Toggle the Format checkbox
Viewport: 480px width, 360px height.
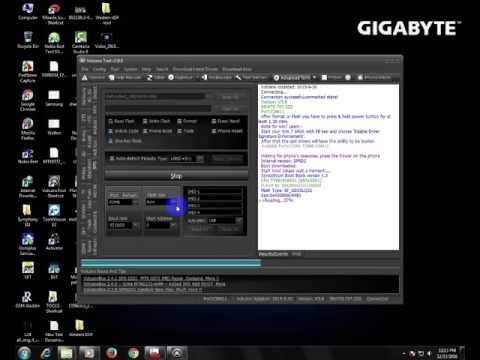coord(180,121)
